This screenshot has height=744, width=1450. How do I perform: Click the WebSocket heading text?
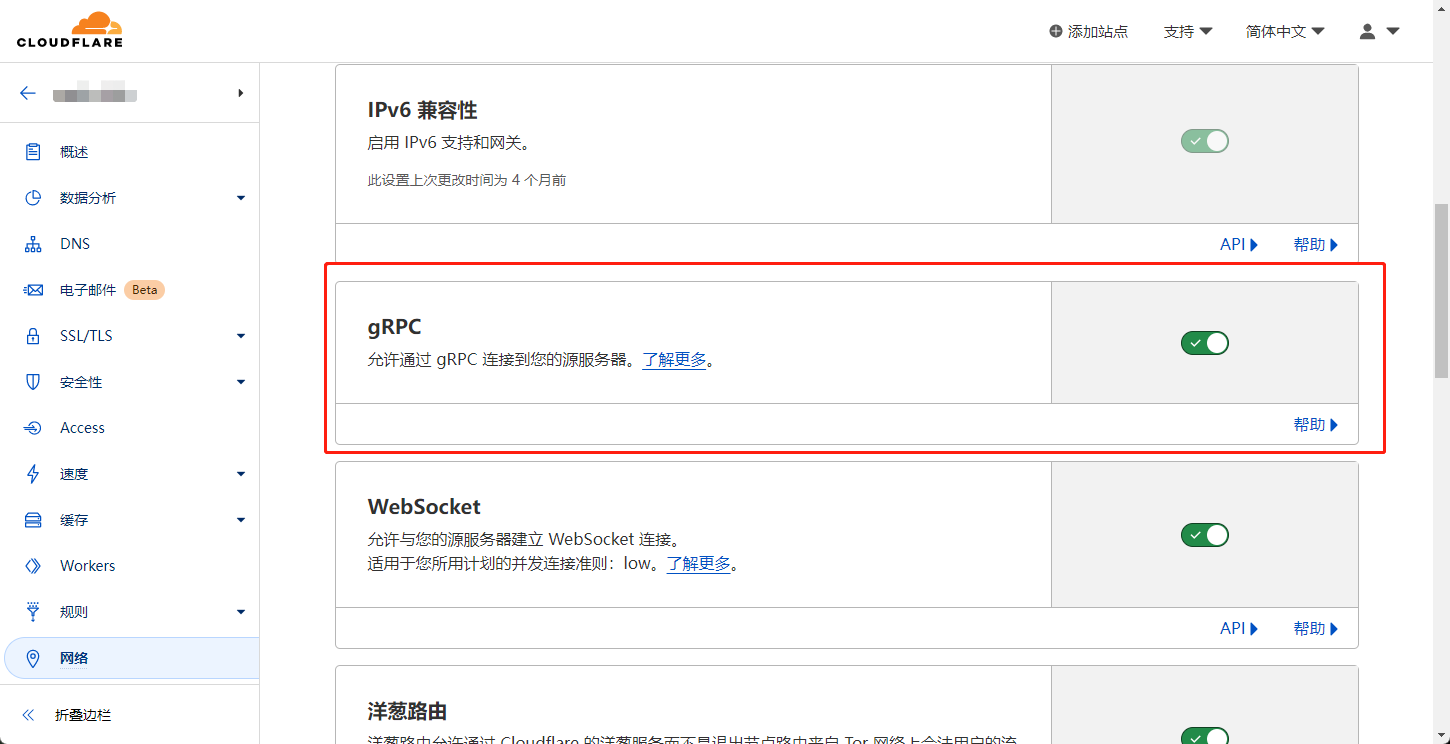[x=424, y=507]
